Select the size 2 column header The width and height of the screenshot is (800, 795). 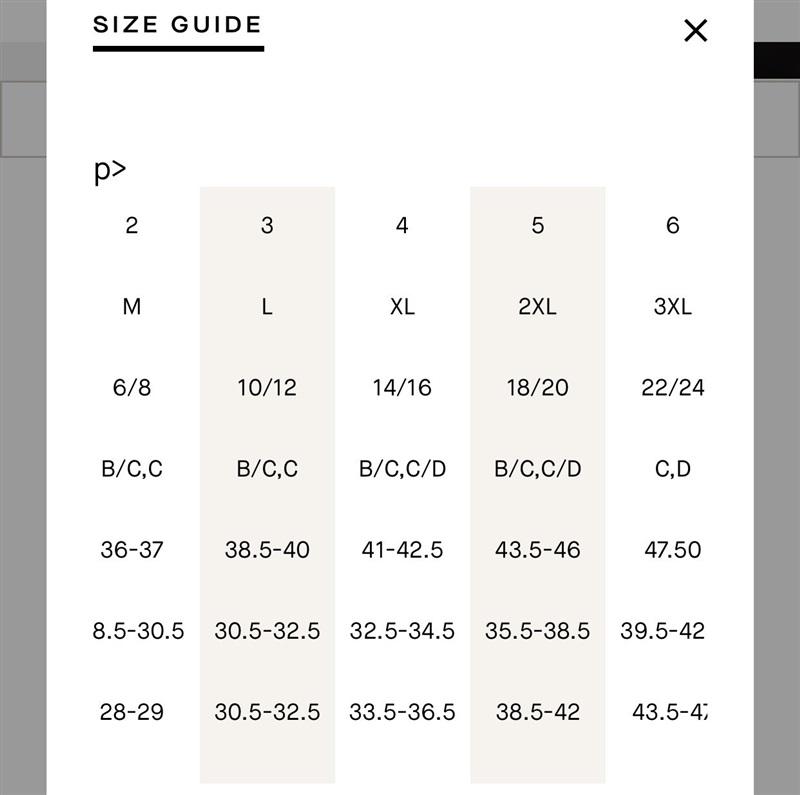pyautogui.click(x=132, y=226)
